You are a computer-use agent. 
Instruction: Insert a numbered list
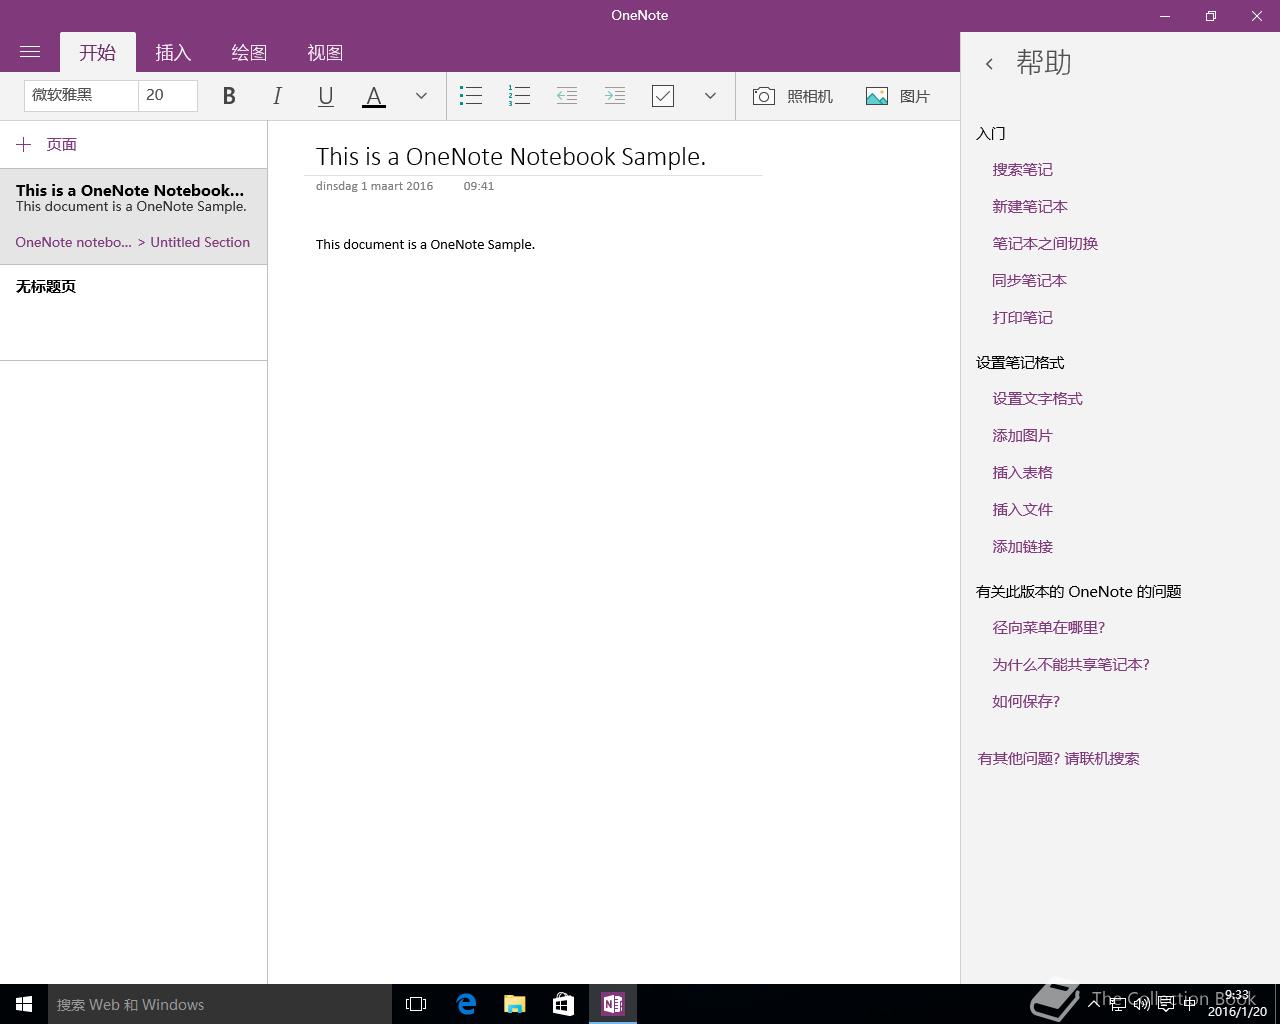pos(519,96)
